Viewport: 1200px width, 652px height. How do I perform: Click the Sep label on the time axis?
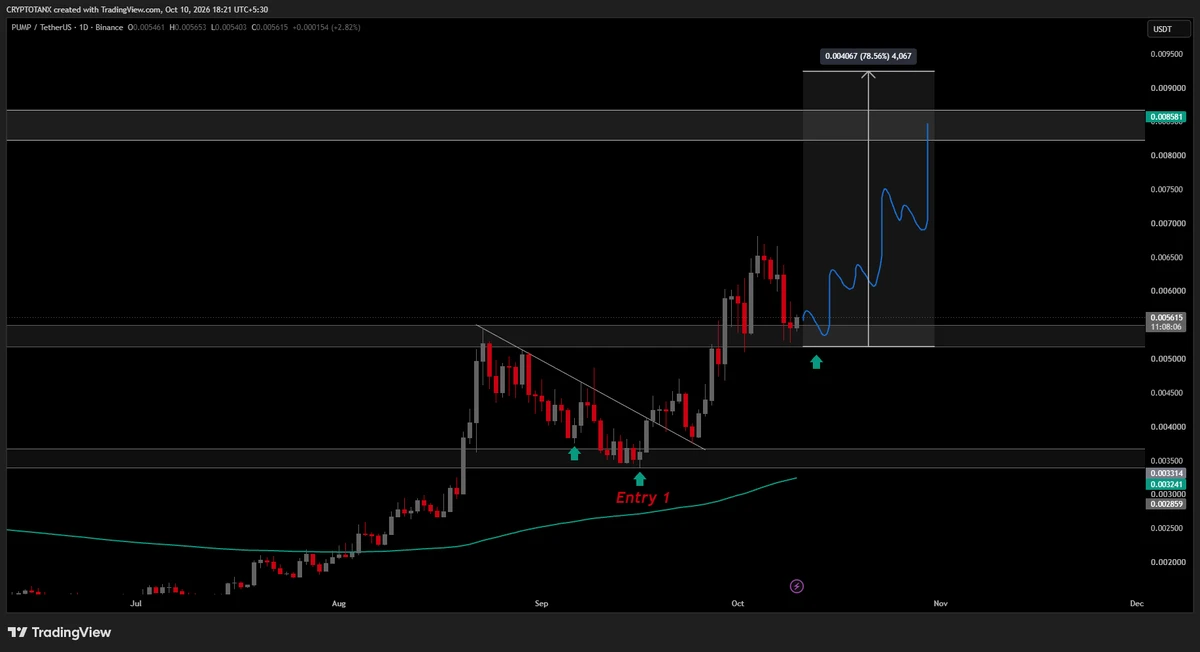coord(541,604)
